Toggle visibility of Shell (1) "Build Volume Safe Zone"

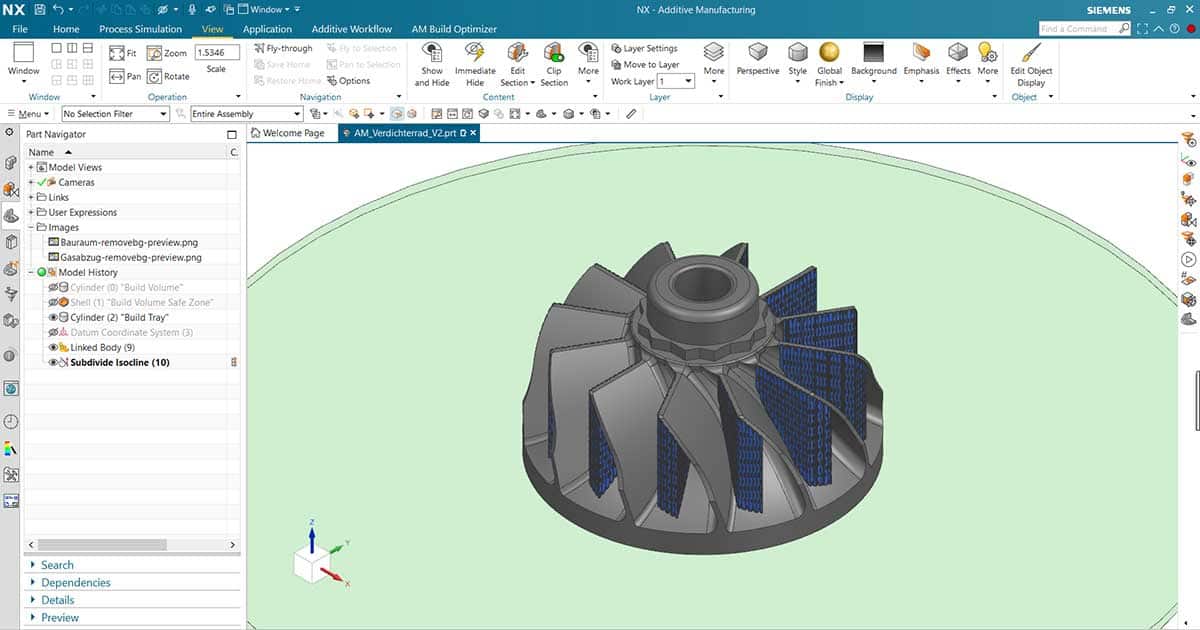(x=54, y=302)
